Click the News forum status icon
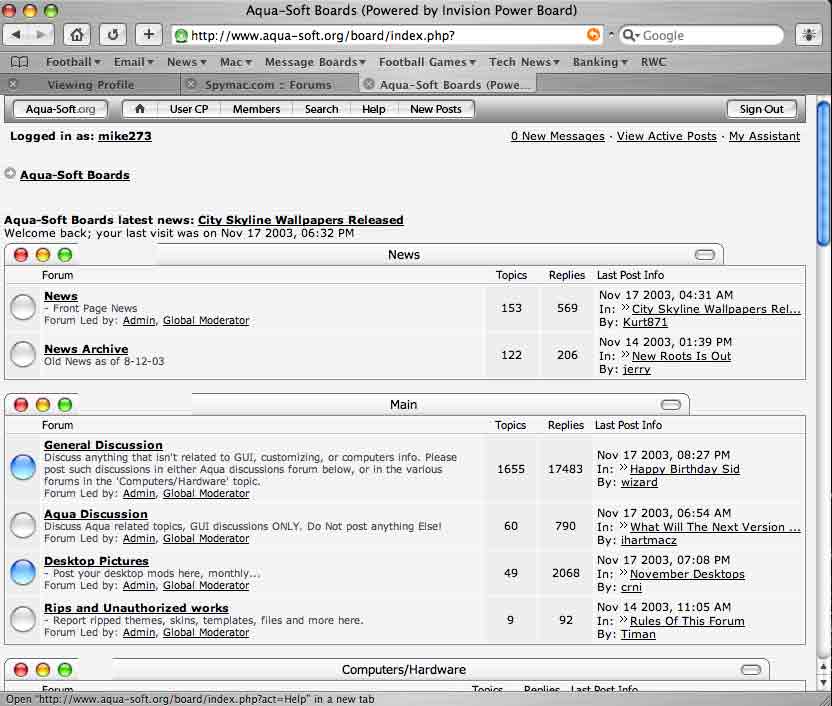832x706 pixels. pos(23,307)
